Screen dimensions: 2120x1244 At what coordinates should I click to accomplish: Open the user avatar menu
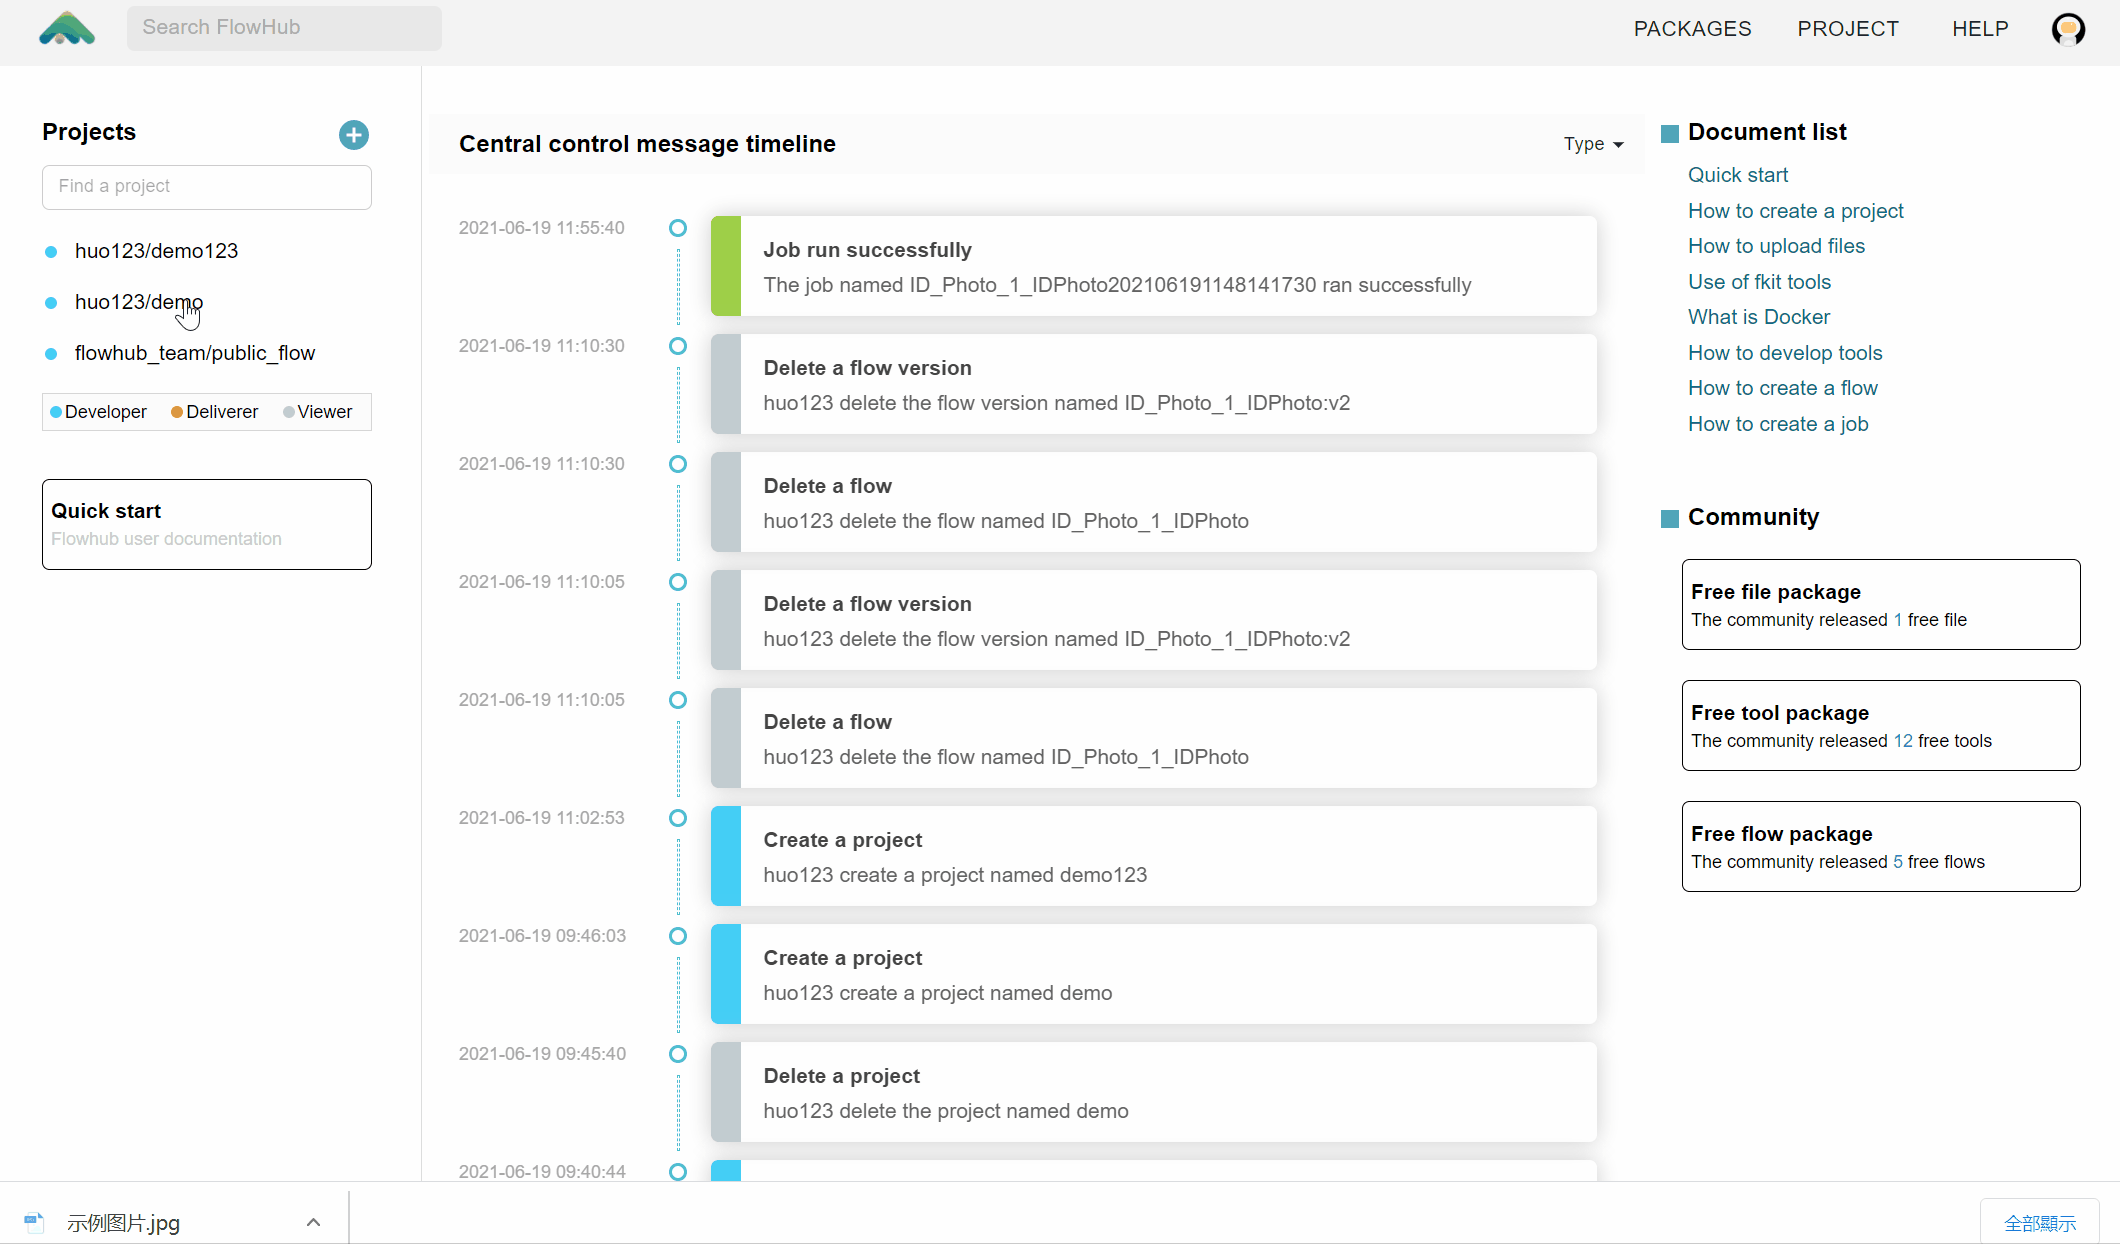pos(2068,29)
